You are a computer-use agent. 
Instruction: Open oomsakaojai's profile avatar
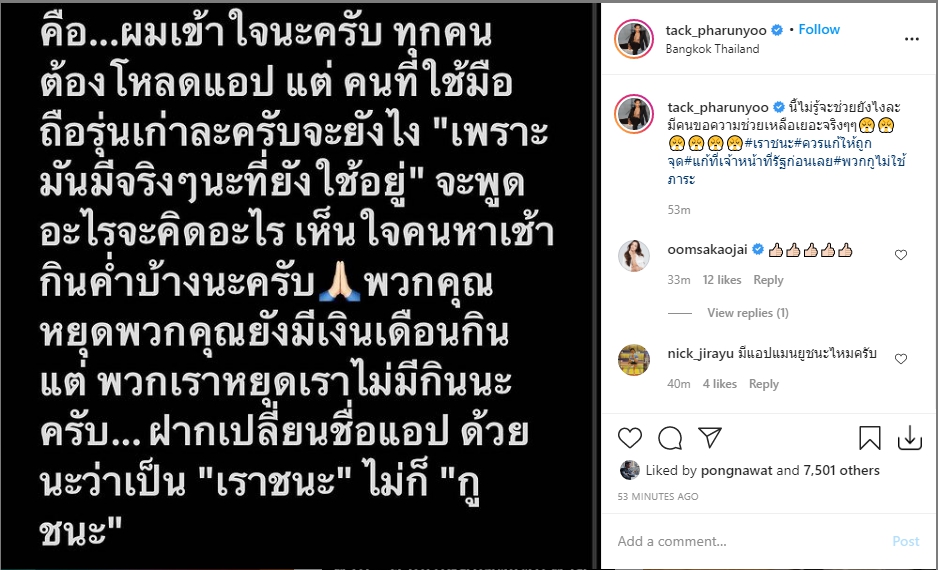coord(634,256)
